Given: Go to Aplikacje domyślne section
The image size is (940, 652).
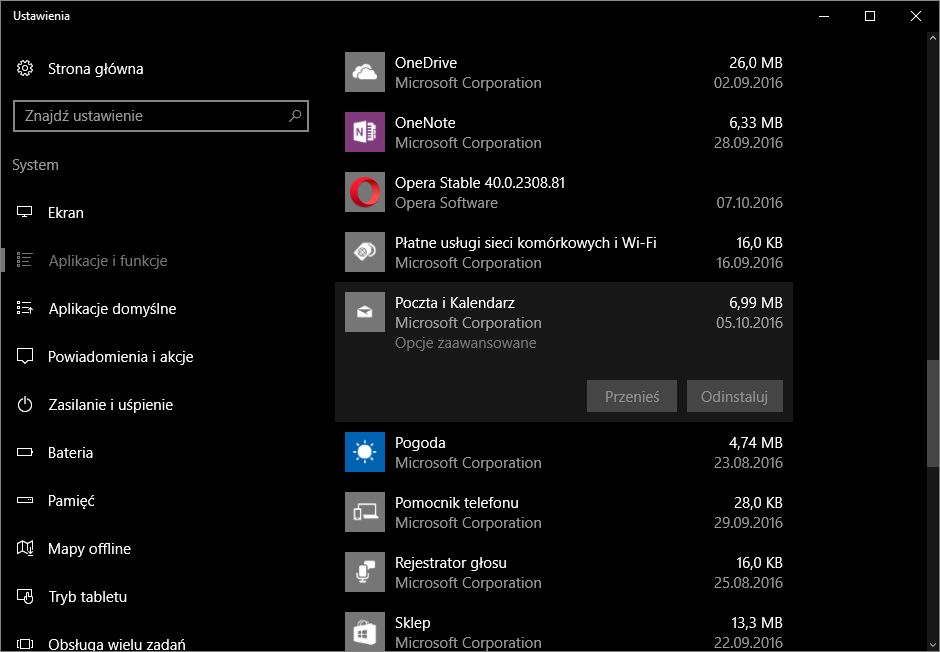Looking at the screenshot, I should 112,309.
